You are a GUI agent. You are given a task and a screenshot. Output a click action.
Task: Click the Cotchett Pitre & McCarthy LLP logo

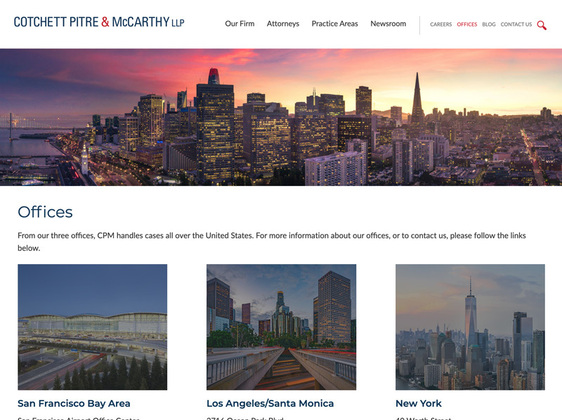tap(99, 22)
